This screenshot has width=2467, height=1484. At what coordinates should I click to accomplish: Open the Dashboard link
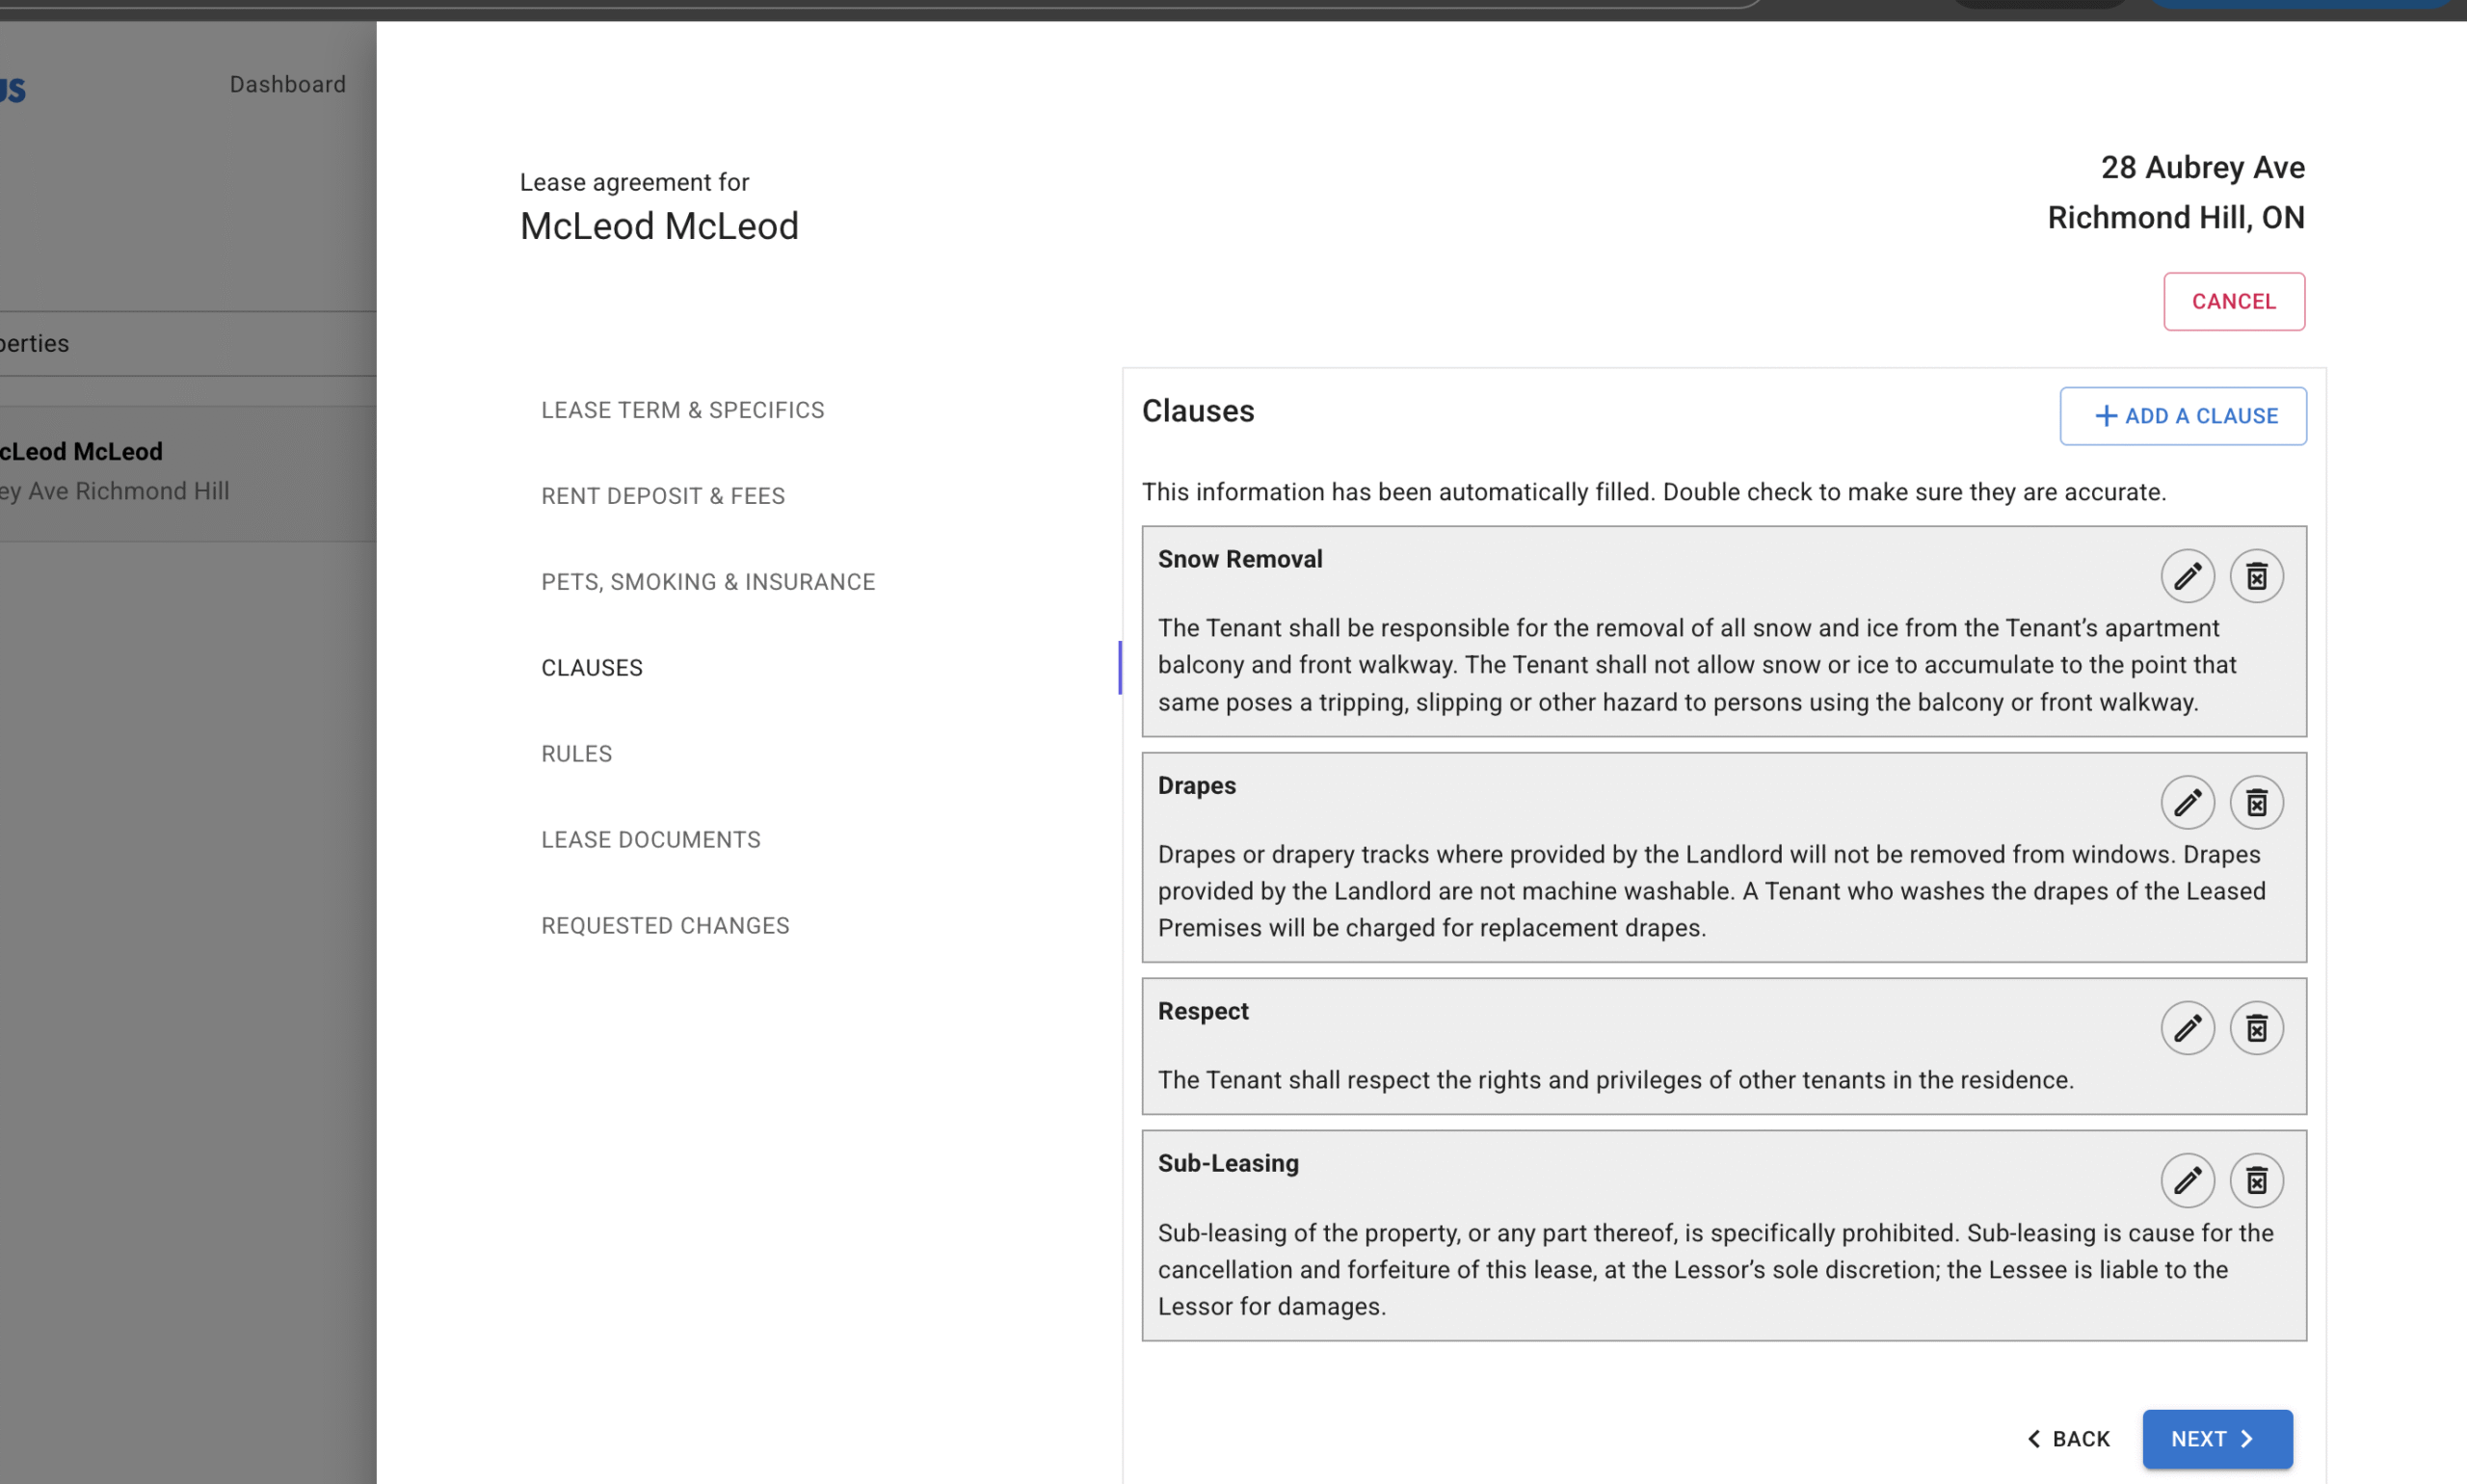point(288,84)
